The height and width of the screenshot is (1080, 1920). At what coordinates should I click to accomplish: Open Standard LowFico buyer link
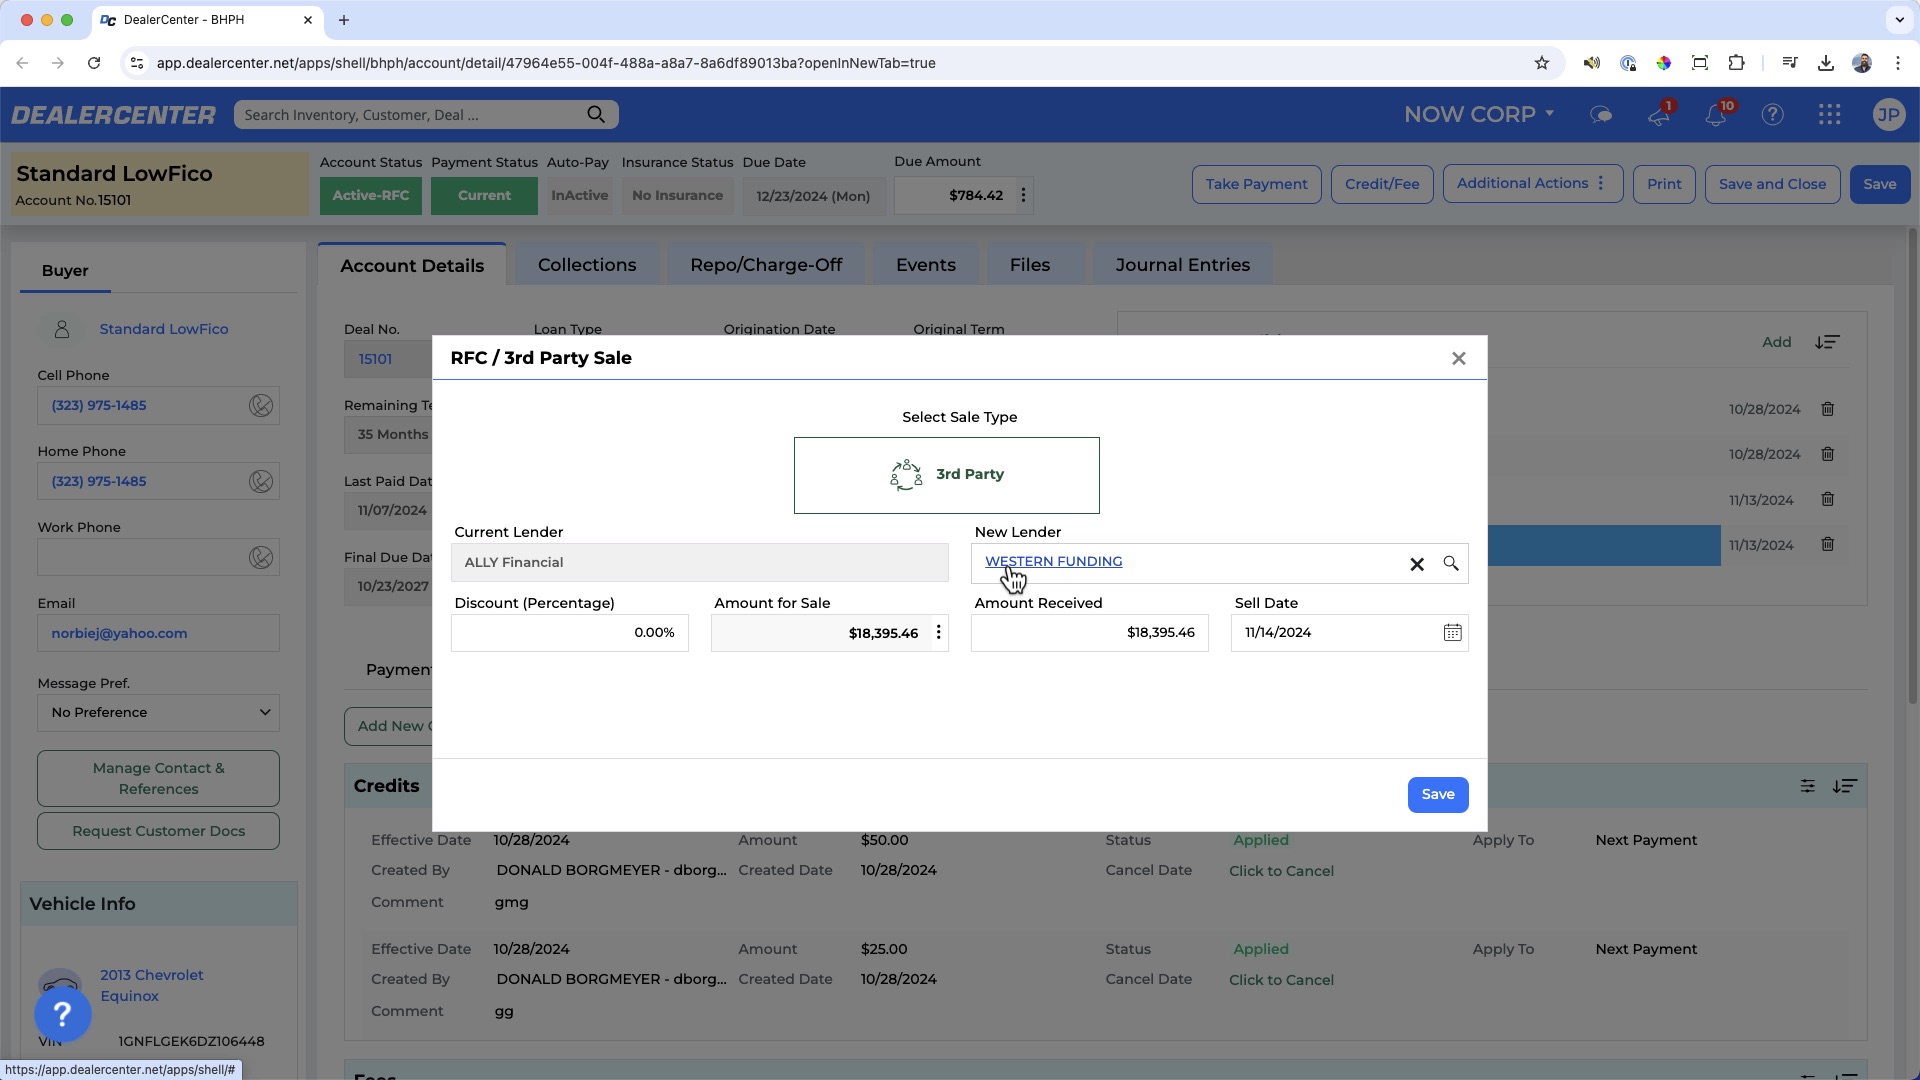click(x=164, y=329)
